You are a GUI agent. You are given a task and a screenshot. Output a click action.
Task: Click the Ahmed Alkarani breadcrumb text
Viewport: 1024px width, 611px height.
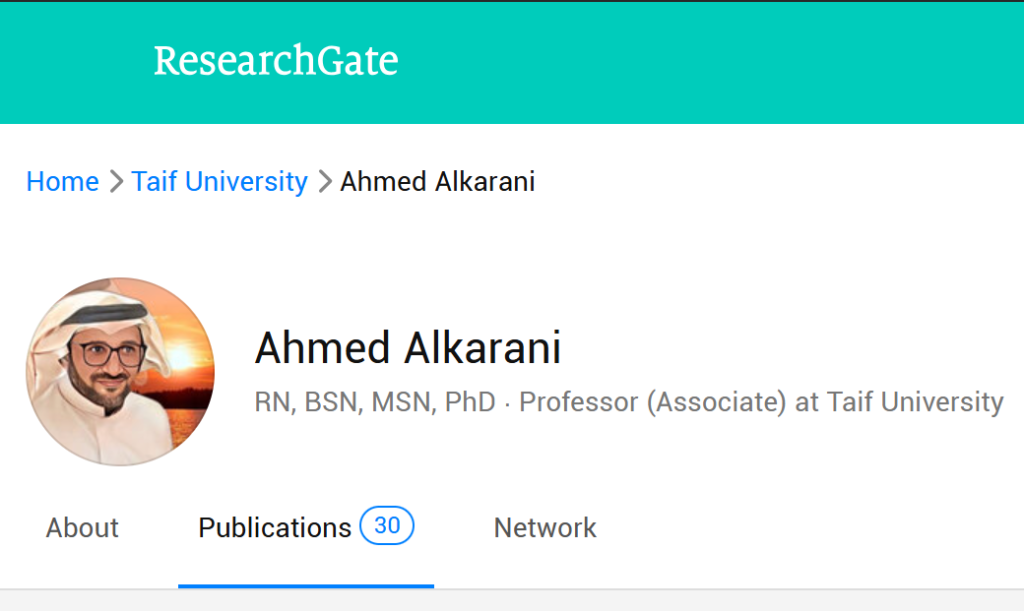(x=437, y=182)
